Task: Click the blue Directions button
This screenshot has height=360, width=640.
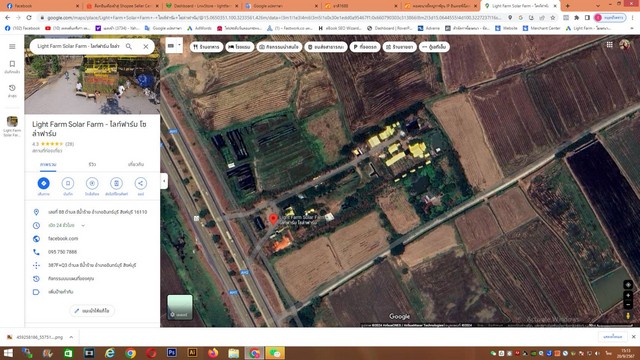Action: pyautogui.click(x=44, y=183)
